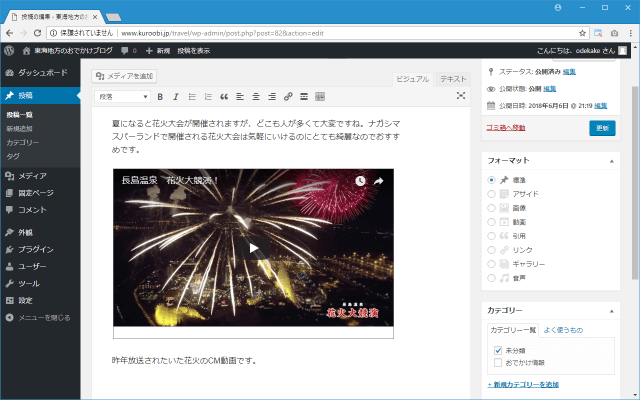Select the 動画 post format
640x400 pixels.
pos(491,222)
